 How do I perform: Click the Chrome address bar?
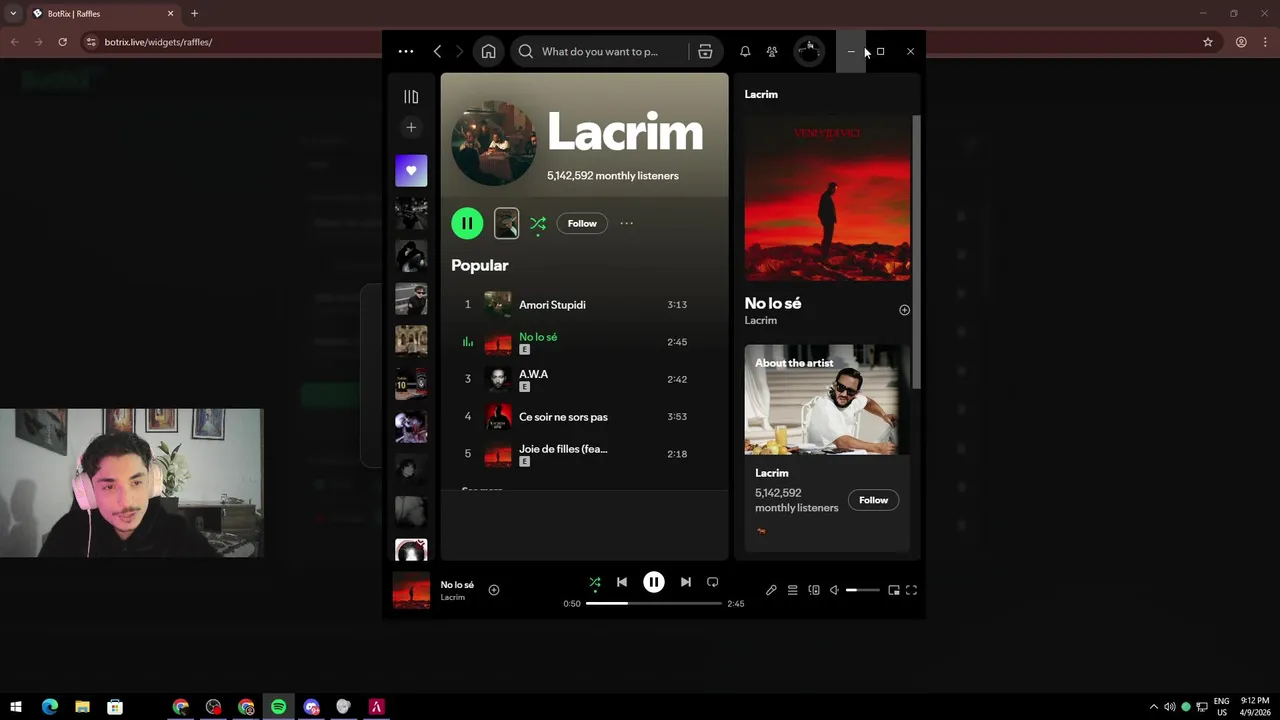coord(640,42)
